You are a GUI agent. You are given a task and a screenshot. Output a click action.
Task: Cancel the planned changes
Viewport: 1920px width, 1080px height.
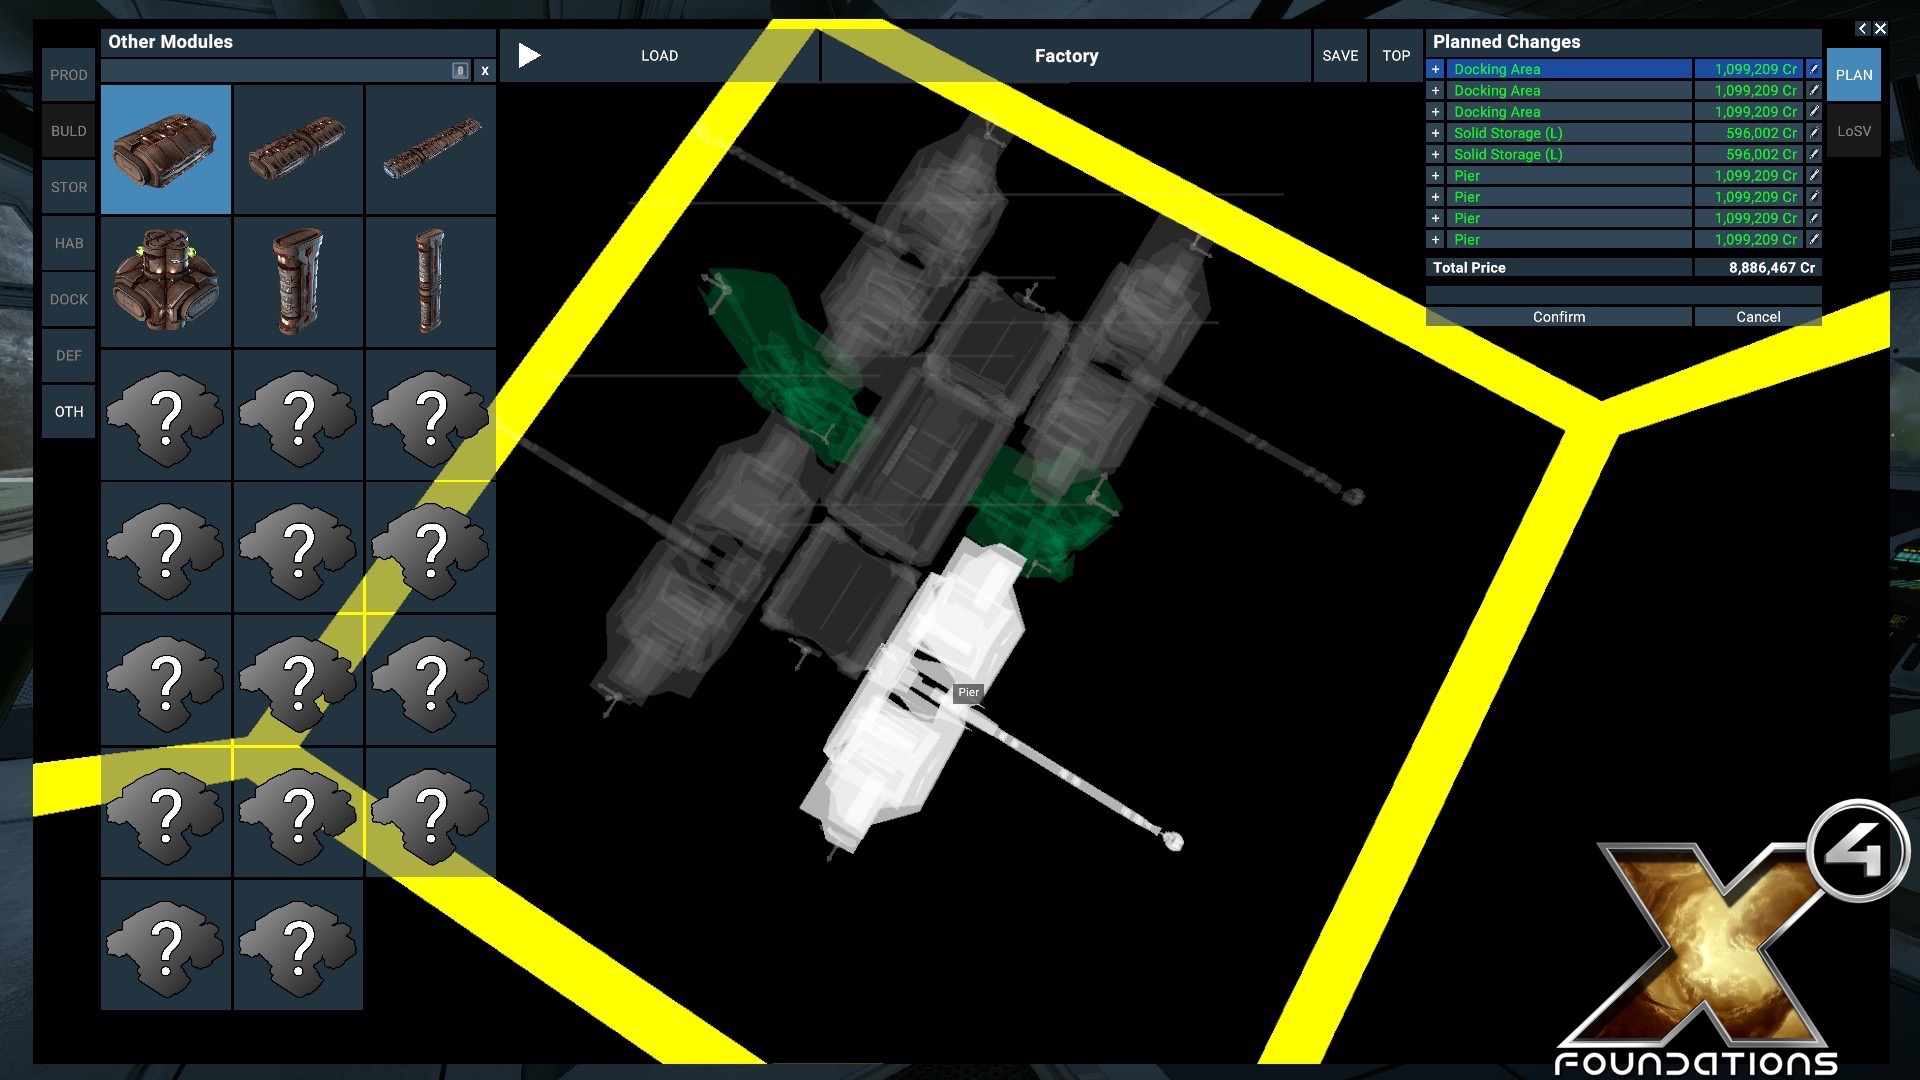click(x=1757, y=317)
